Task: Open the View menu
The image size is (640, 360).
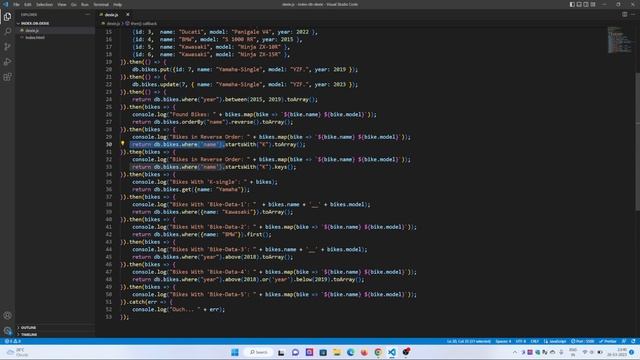Action: click(x=62, y=4)
